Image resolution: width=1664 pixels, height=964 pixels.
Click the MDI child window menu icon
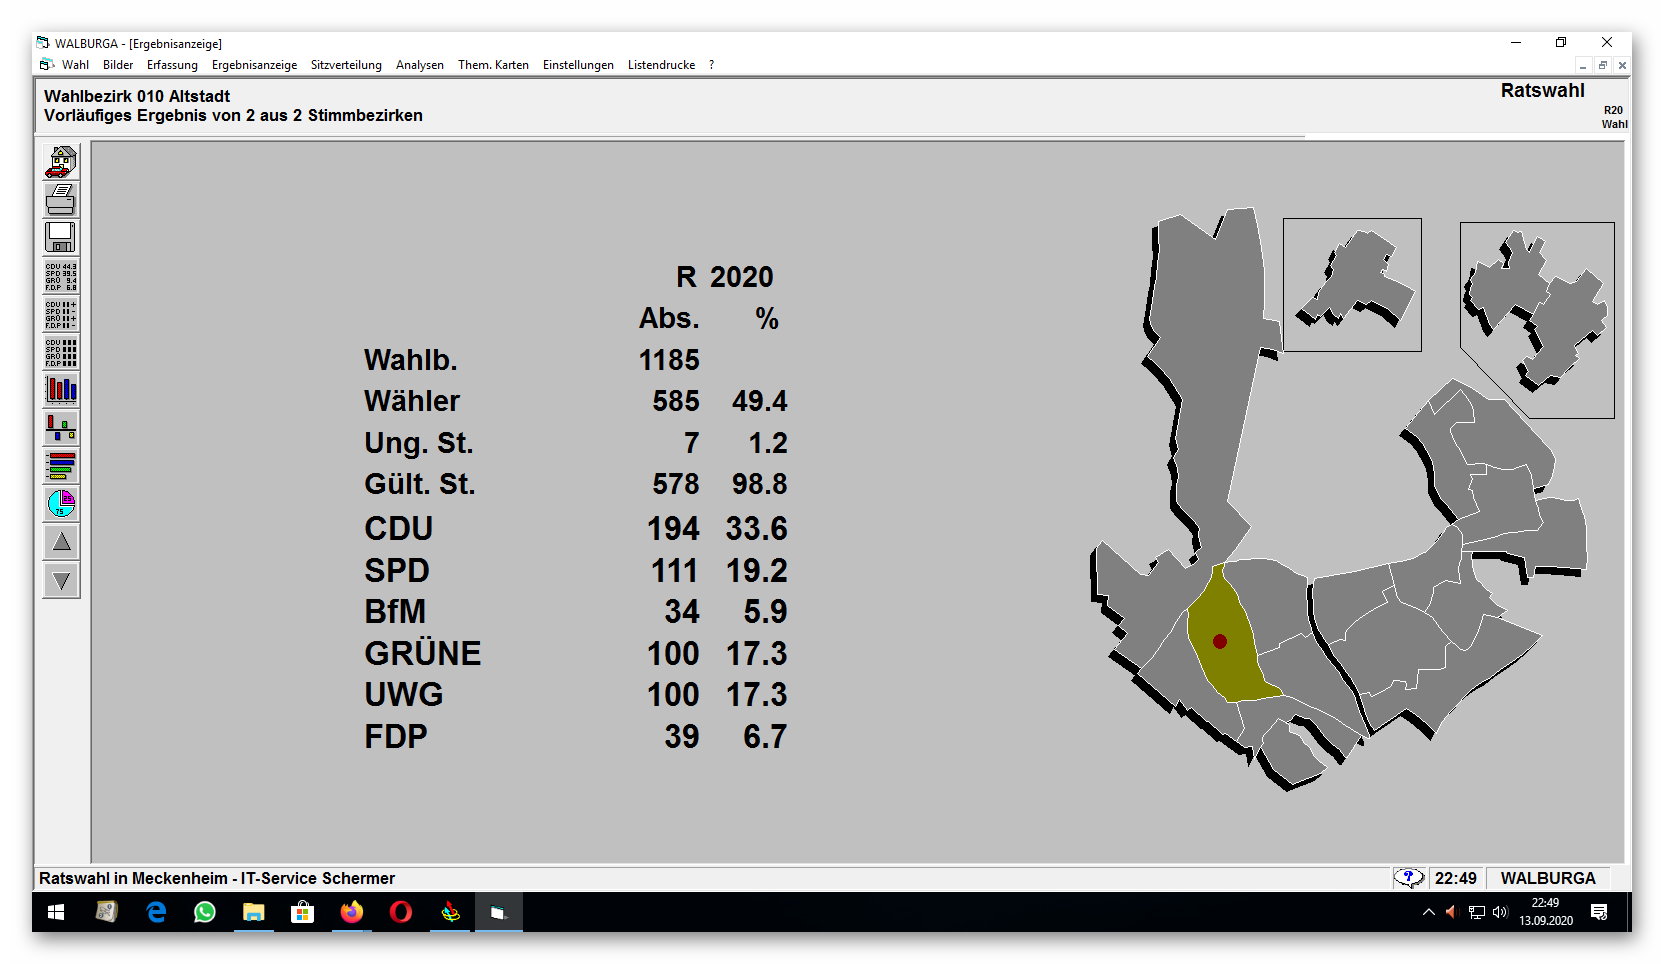(x=46, y=65)
